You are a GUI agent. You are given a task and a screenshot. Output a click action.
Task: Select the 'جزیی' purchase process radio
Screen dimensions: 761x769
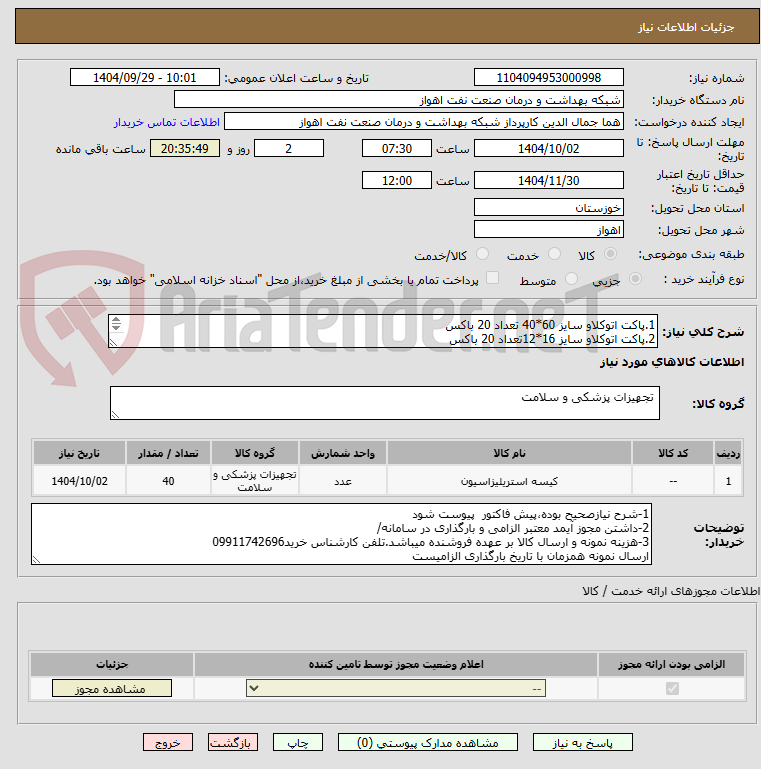point(635,279)
